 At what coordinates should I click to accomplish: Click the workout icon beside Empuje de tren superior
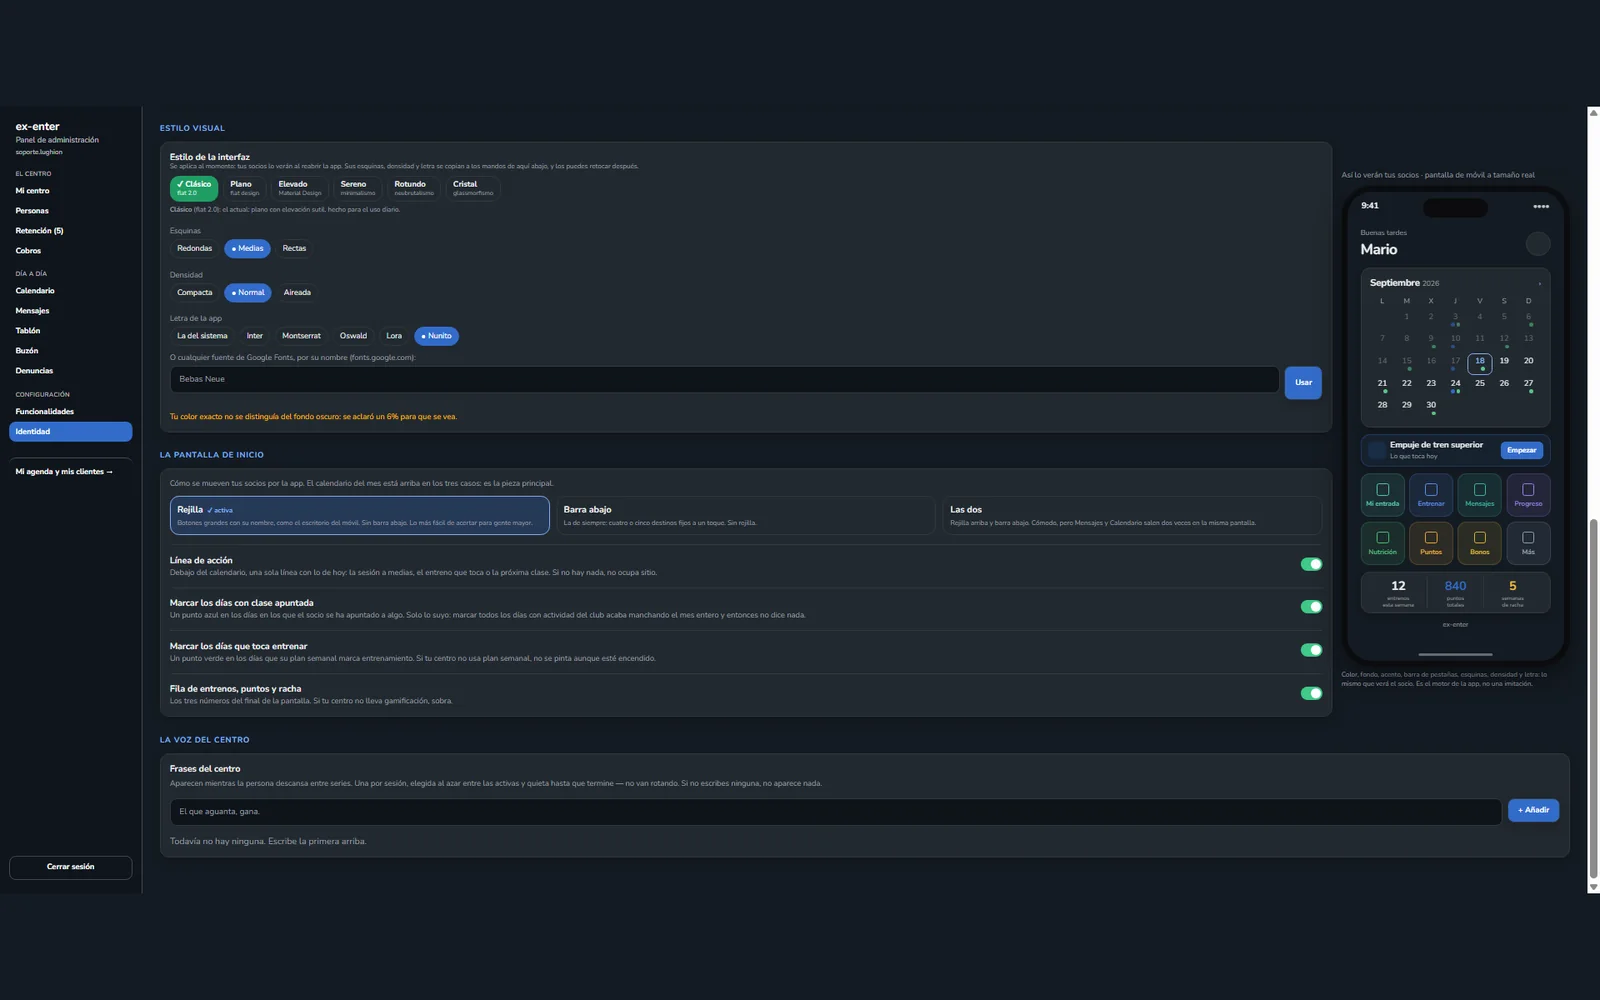[x=1377, y=450]
